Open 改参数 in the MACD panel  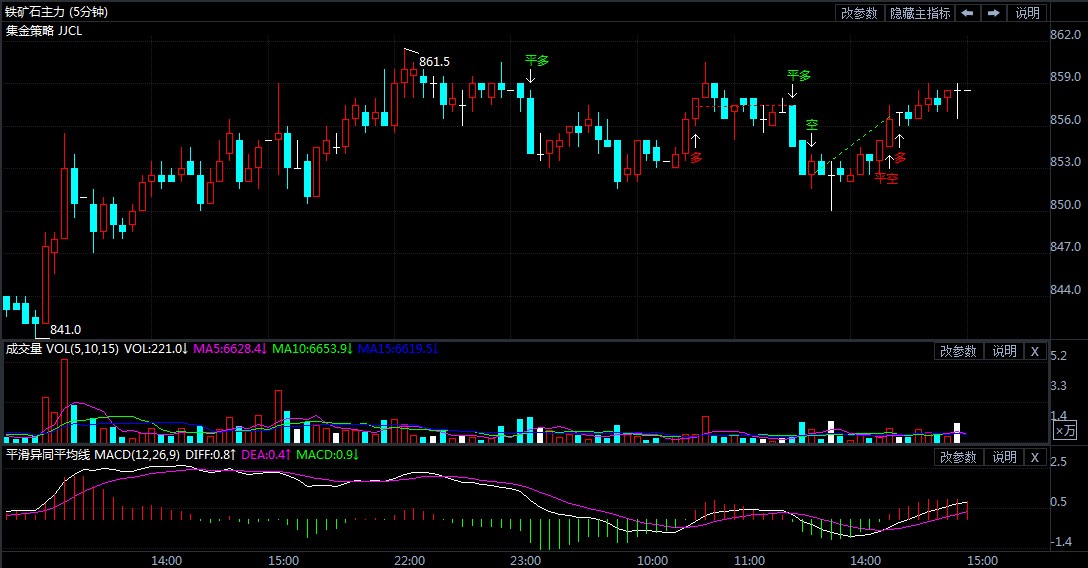957,457
